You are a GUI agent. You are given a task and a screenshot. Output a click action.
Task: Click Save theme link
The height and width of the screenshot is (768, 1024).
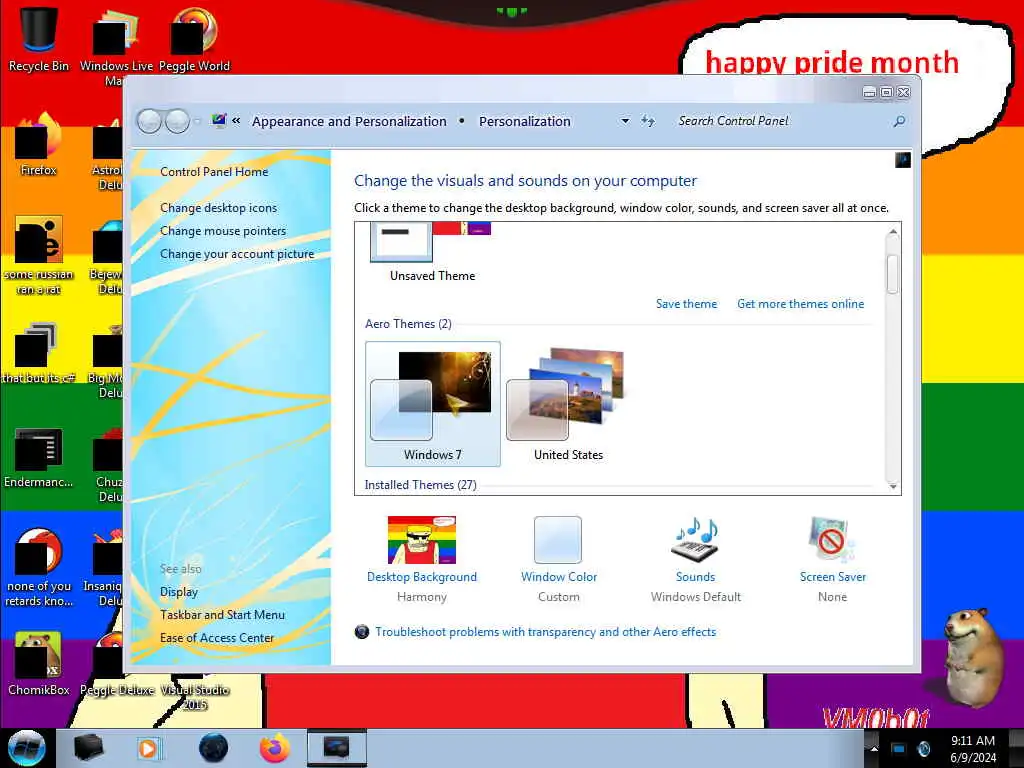(x=686, y=304)
